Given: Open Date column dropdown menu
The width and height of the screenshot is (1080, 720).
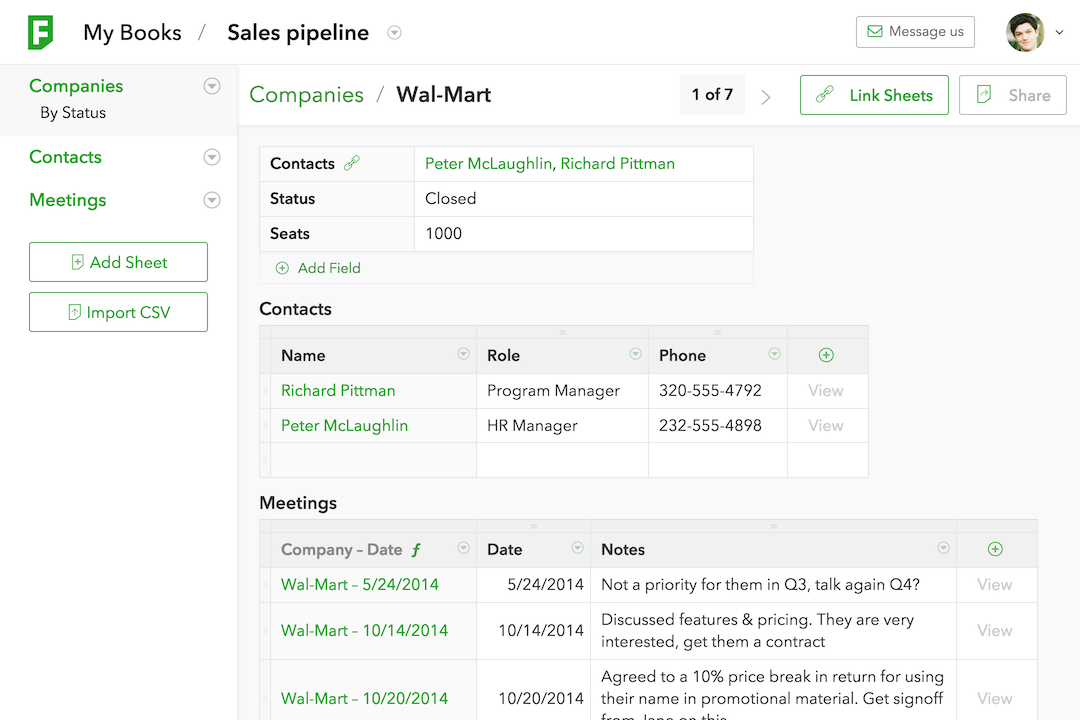Looking at the screenshot, I should coord(577,548).
